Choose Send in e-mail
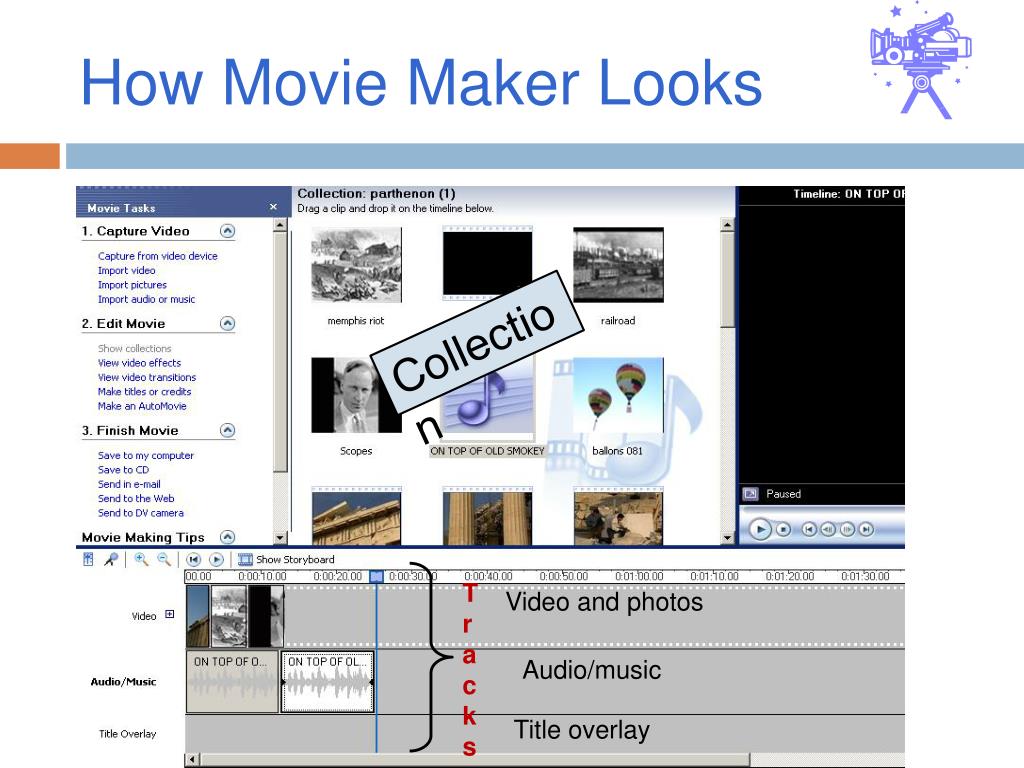This screenshot has width=1024, height=768. 129,485
